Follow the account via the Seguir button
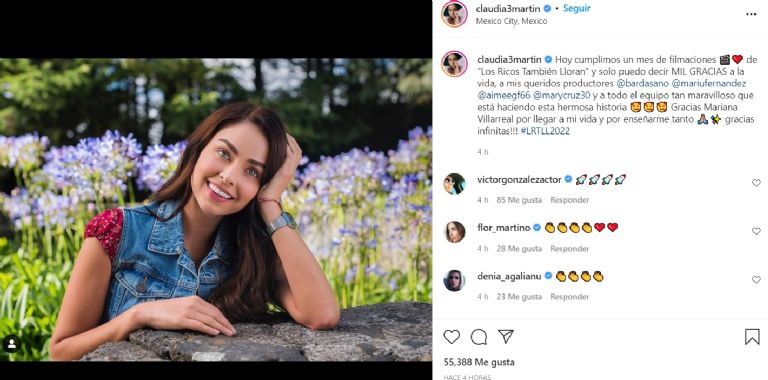 576,8
